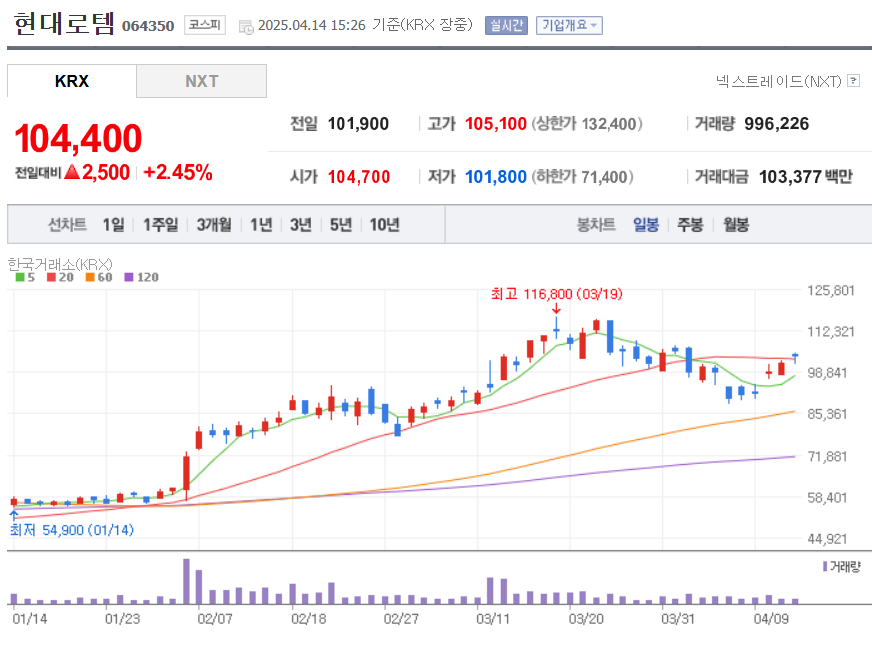Viewport: 872px width, 646px height.
Task: Click the 넥스트레이드(NXT) link text
Action: (x=779, y=82)
